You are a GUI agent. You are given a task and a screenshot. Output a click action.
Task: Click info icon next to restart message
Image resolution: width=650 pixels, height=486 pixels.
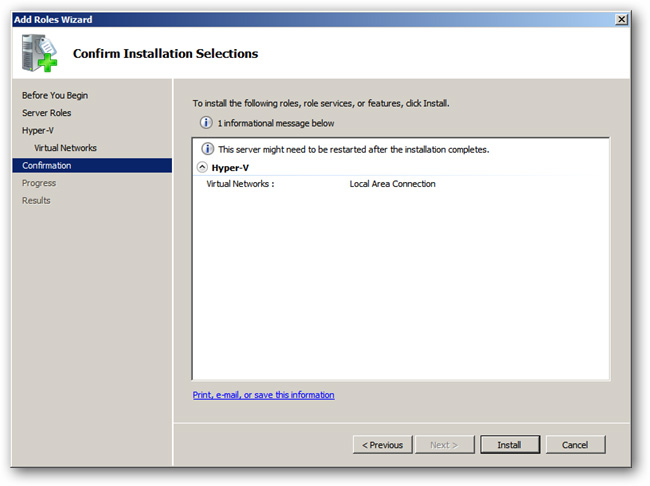click(207, 149)
